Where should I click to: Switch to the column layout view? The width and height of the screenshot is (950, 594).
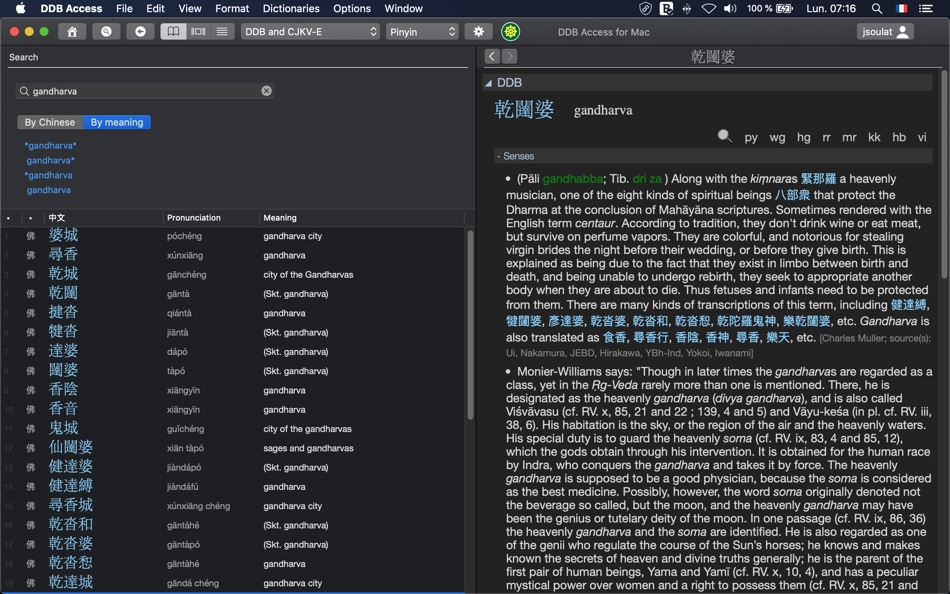198,32
